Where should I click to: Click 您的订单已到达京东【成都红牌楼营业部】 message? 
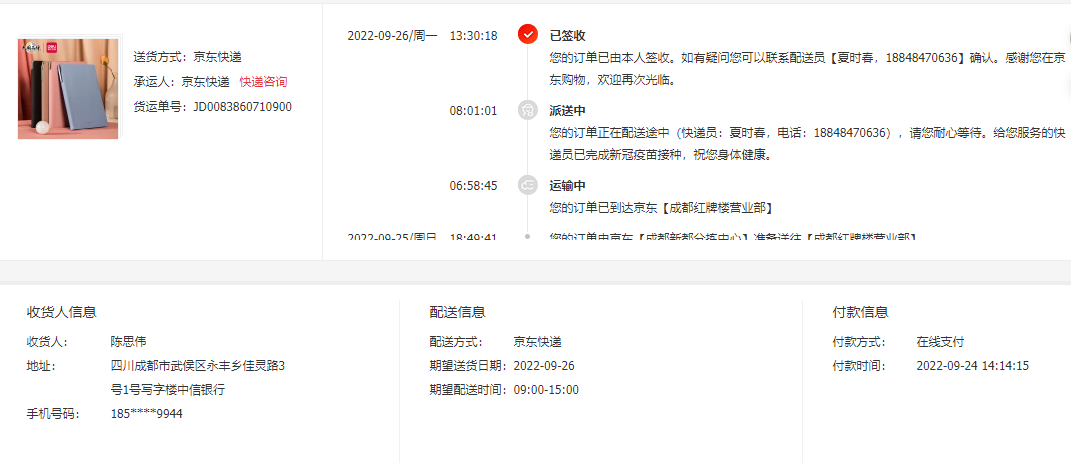(x=660, y=206)
